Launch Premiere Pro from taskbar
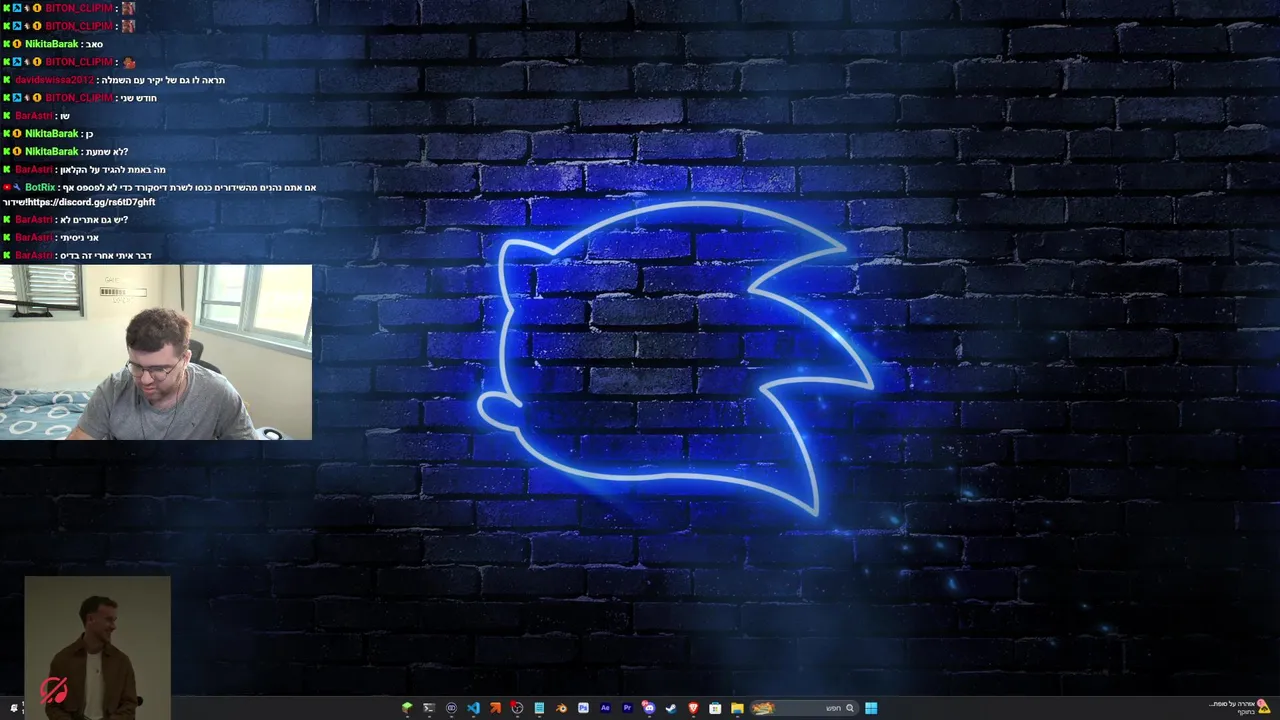This screenshot has width=1280, height=720. pyautogui.click(x=627, y=708)
